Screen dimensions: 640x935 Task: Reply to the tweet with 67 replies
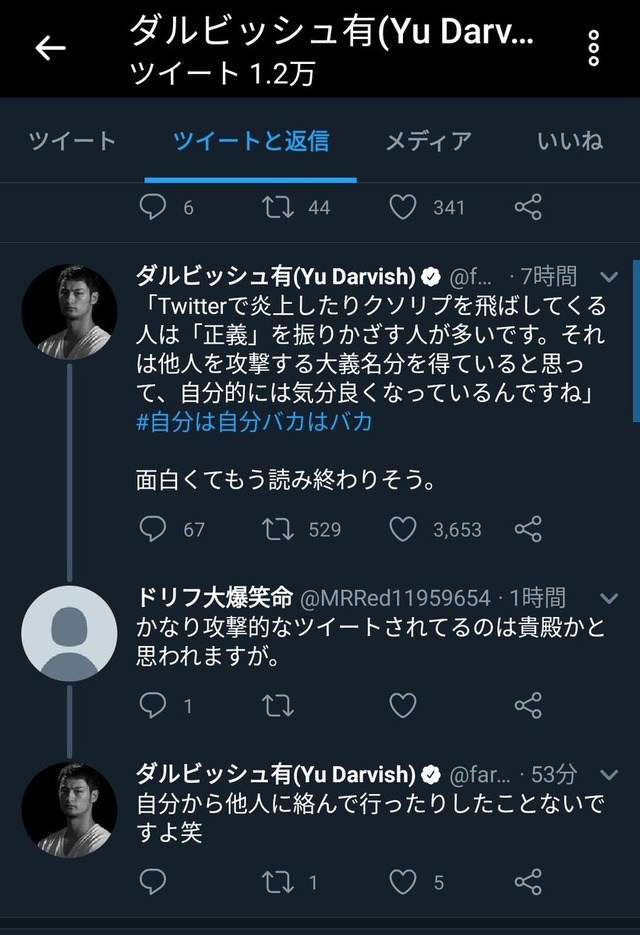[x=153, y=529]
